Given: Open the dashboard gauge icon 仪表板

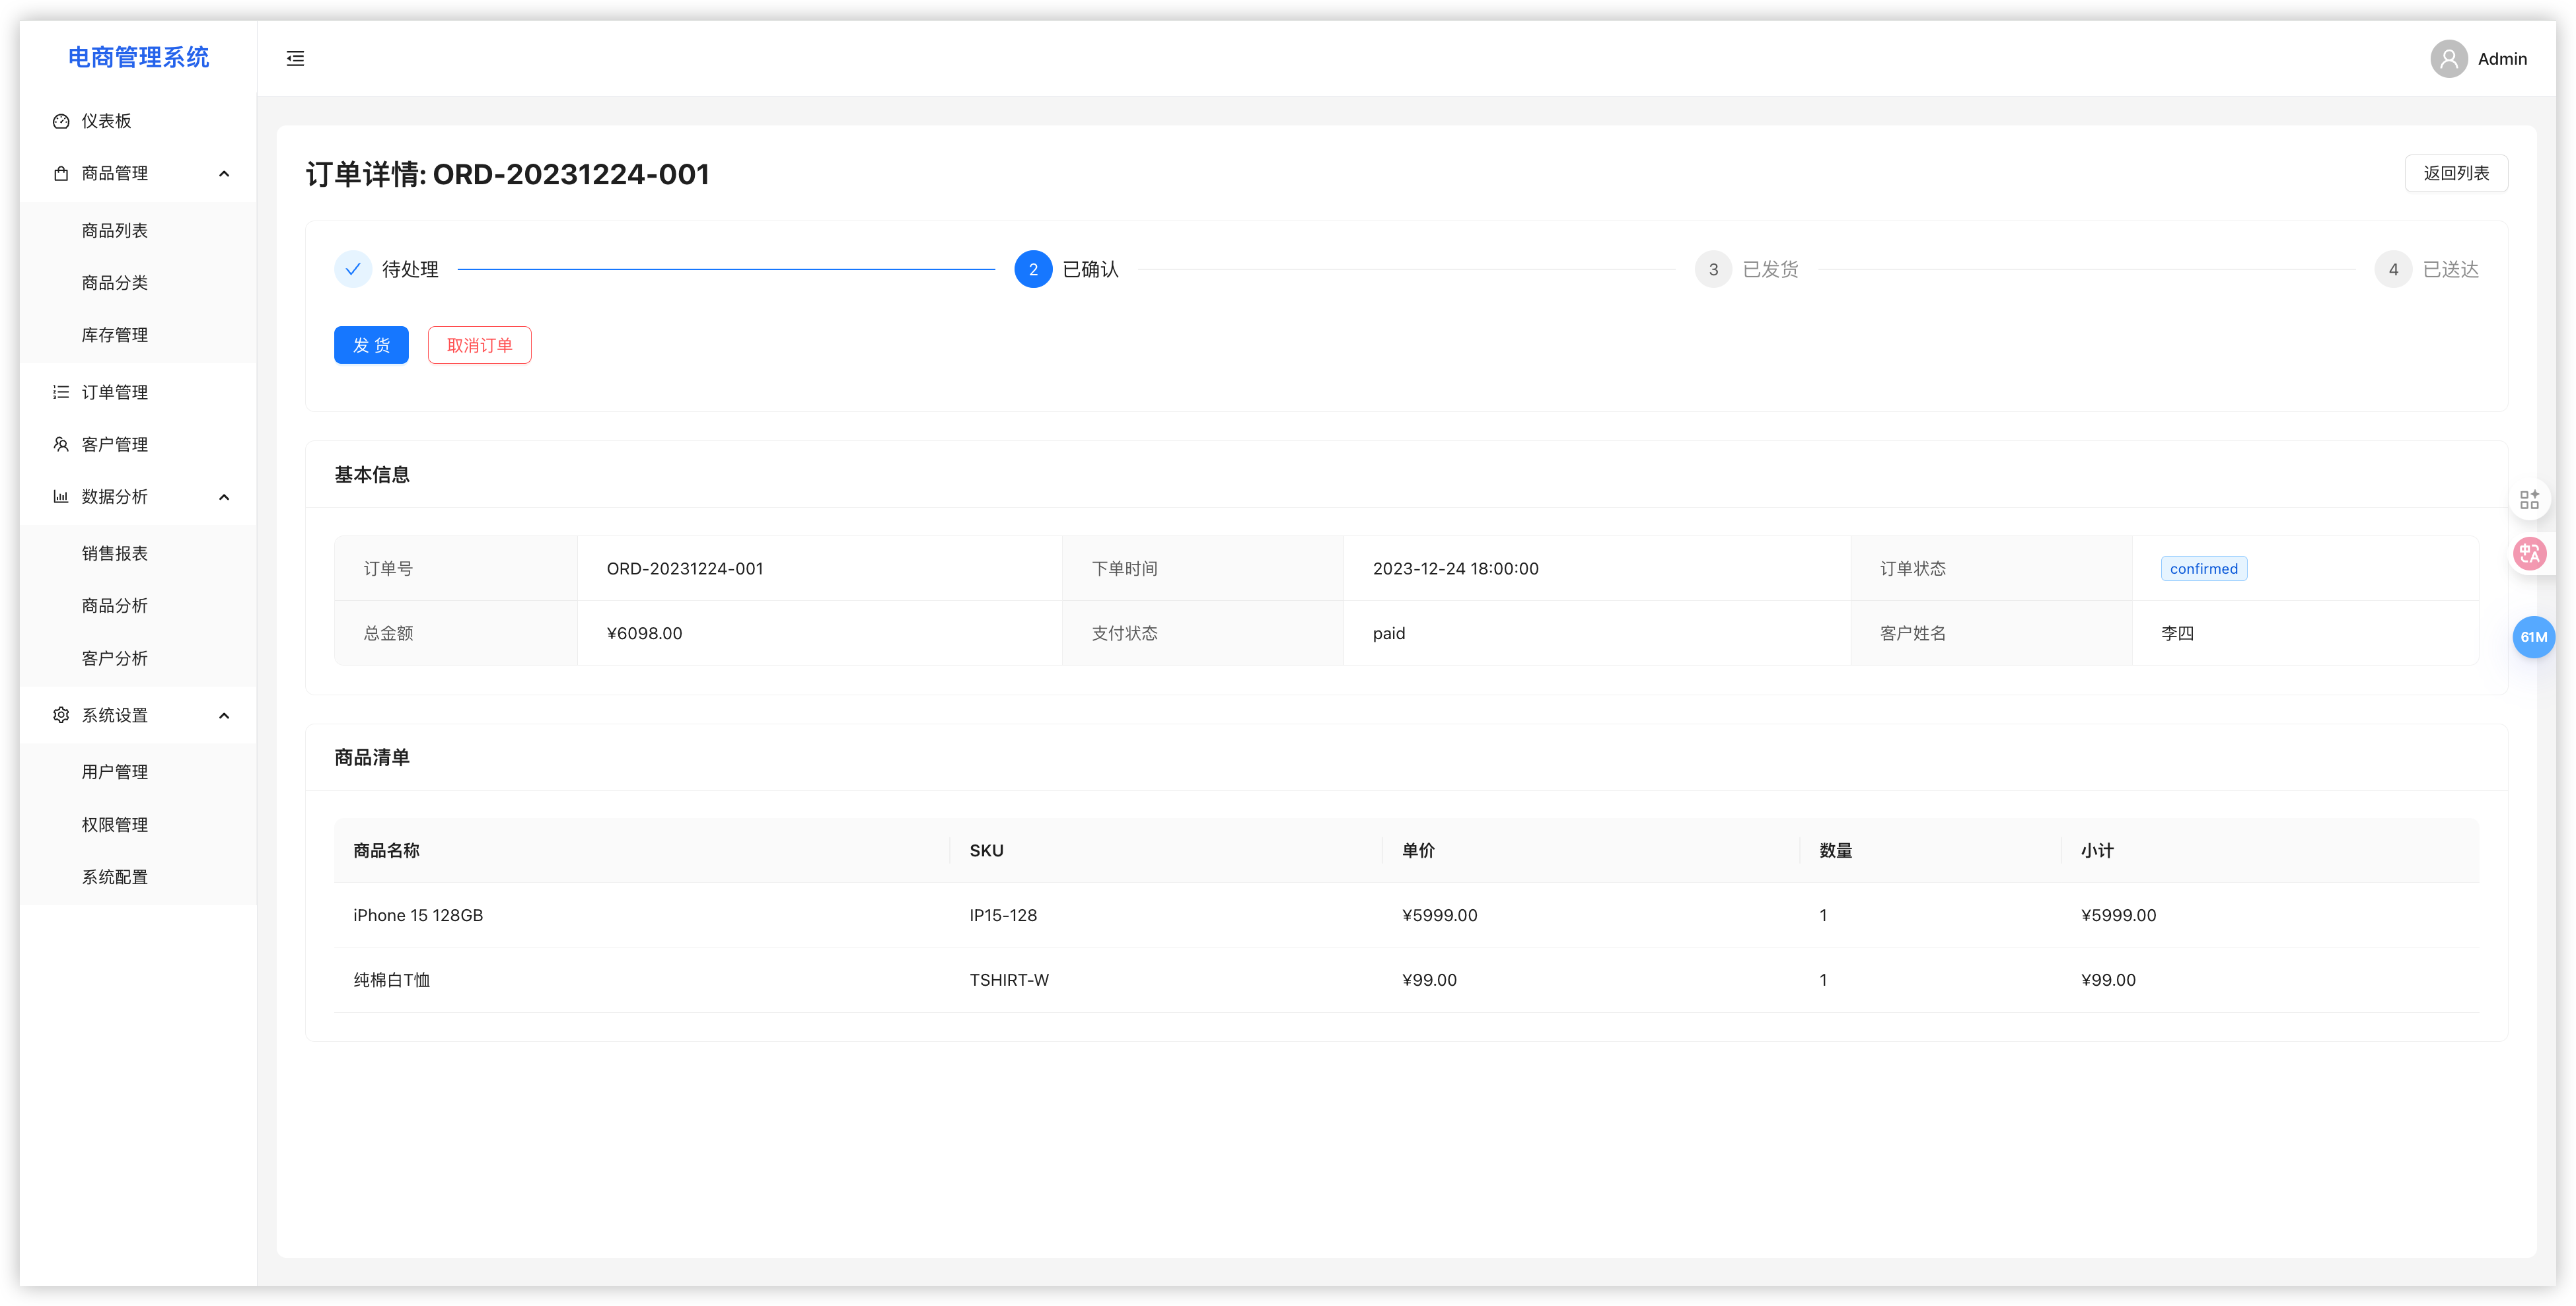Looking at the screenshot, I should [x=61, y=121].
